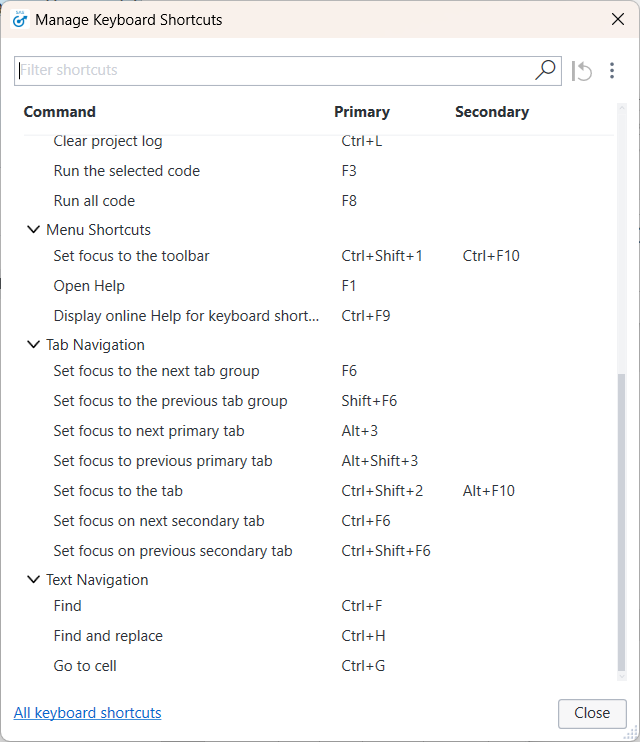Click the Alt+F10 secondary shortcut cell

click(489, 491)
